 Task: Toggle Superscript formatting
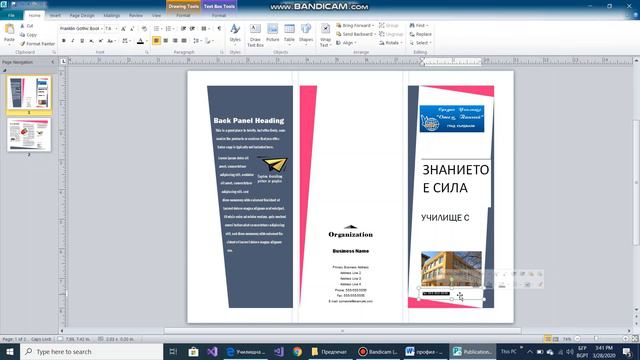100,40
